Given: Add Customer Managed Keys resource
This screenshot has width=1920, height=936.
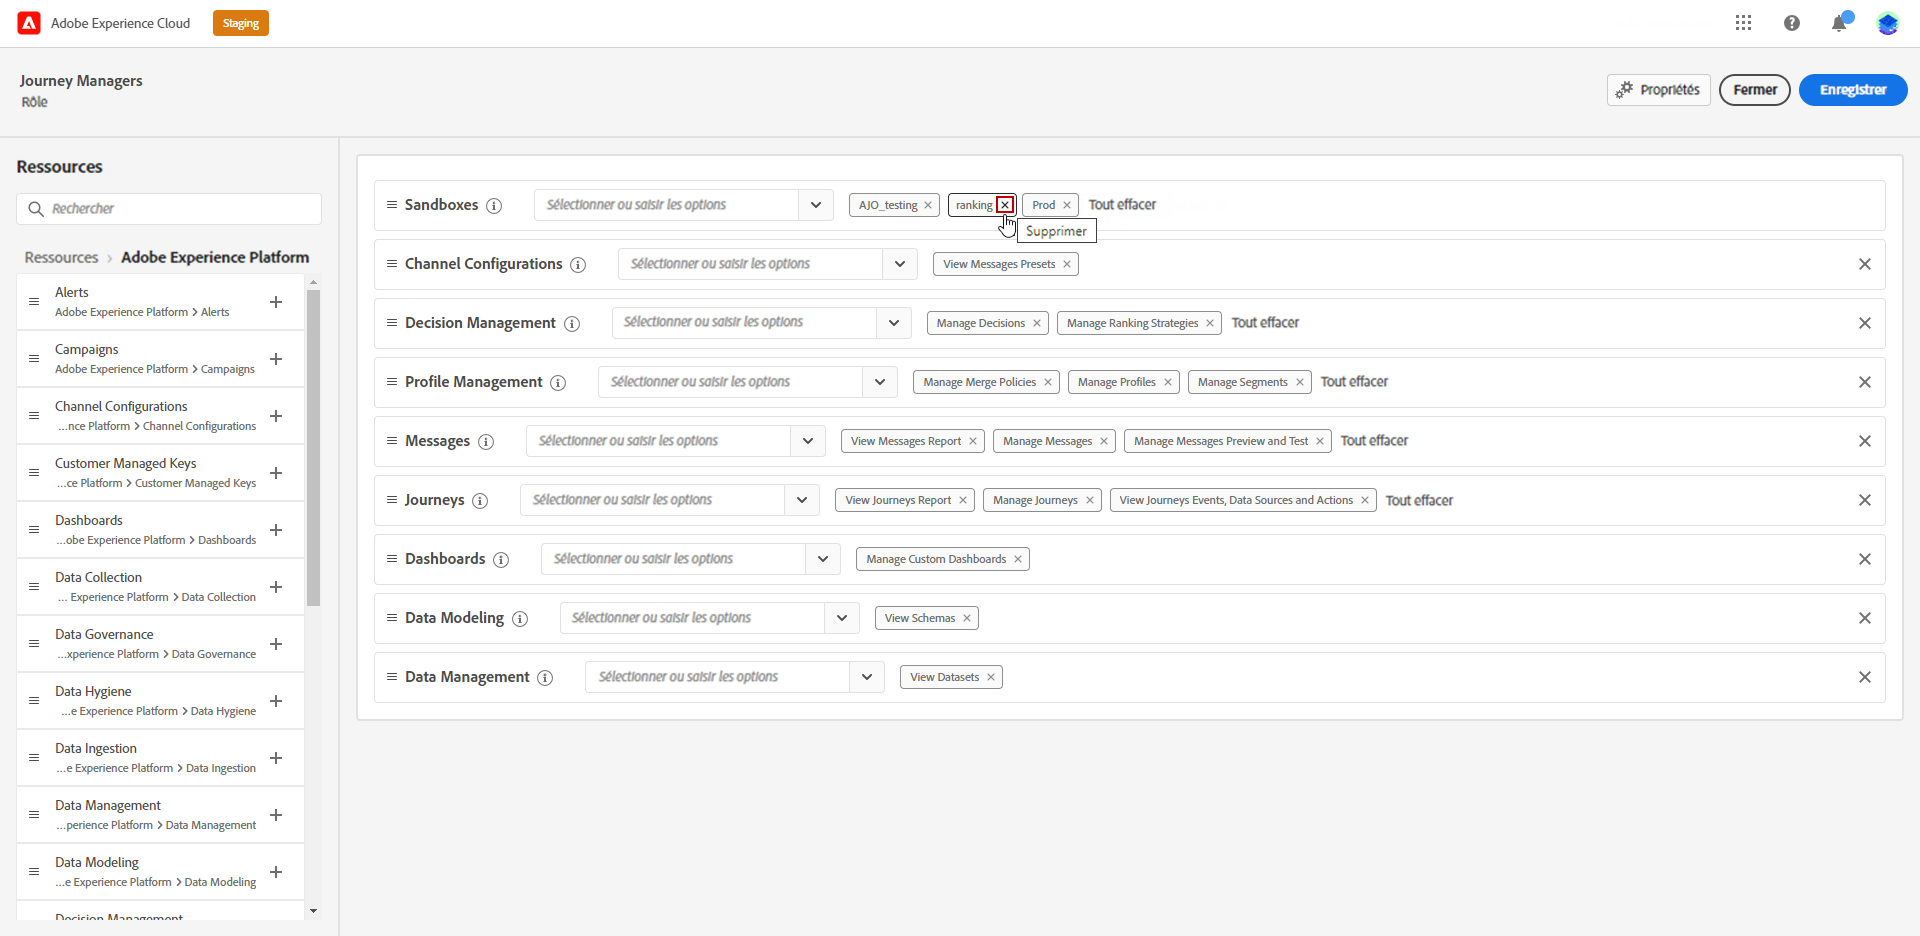Looking at the screenshot, I should [276, 473].
